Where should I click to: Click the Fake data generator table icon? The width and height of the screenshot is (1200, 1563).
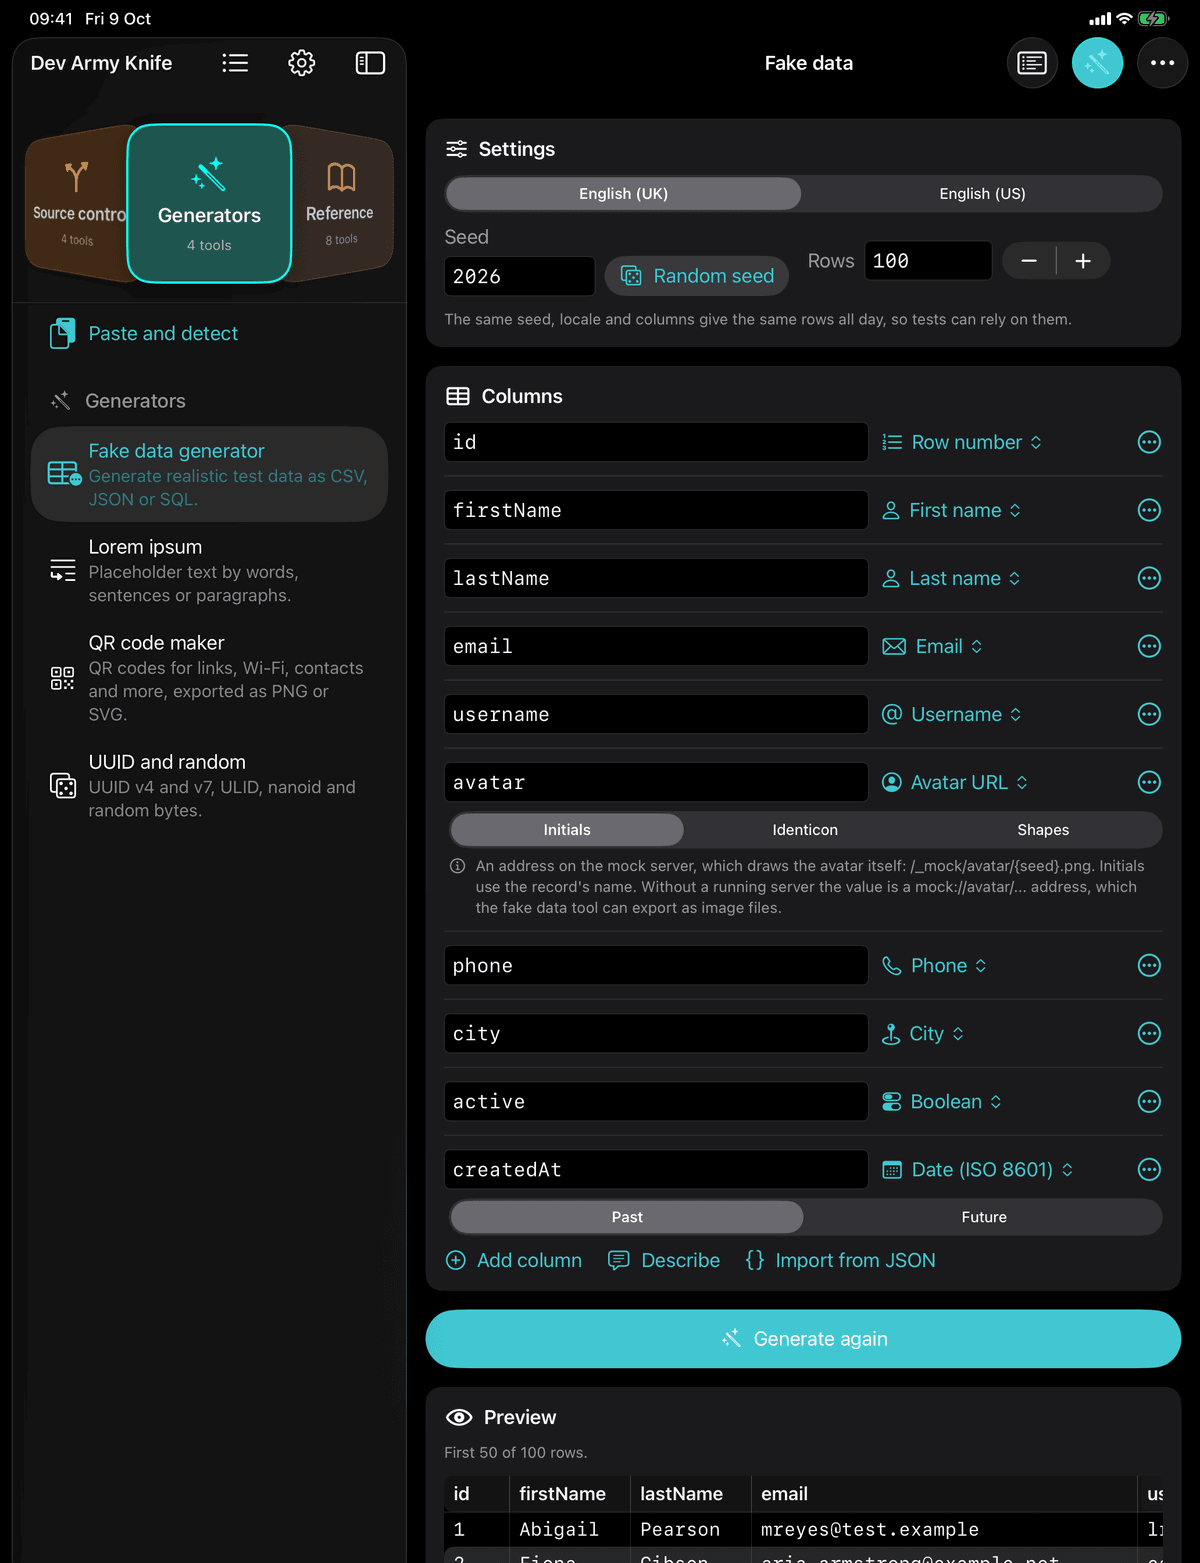tap(64, 473)
